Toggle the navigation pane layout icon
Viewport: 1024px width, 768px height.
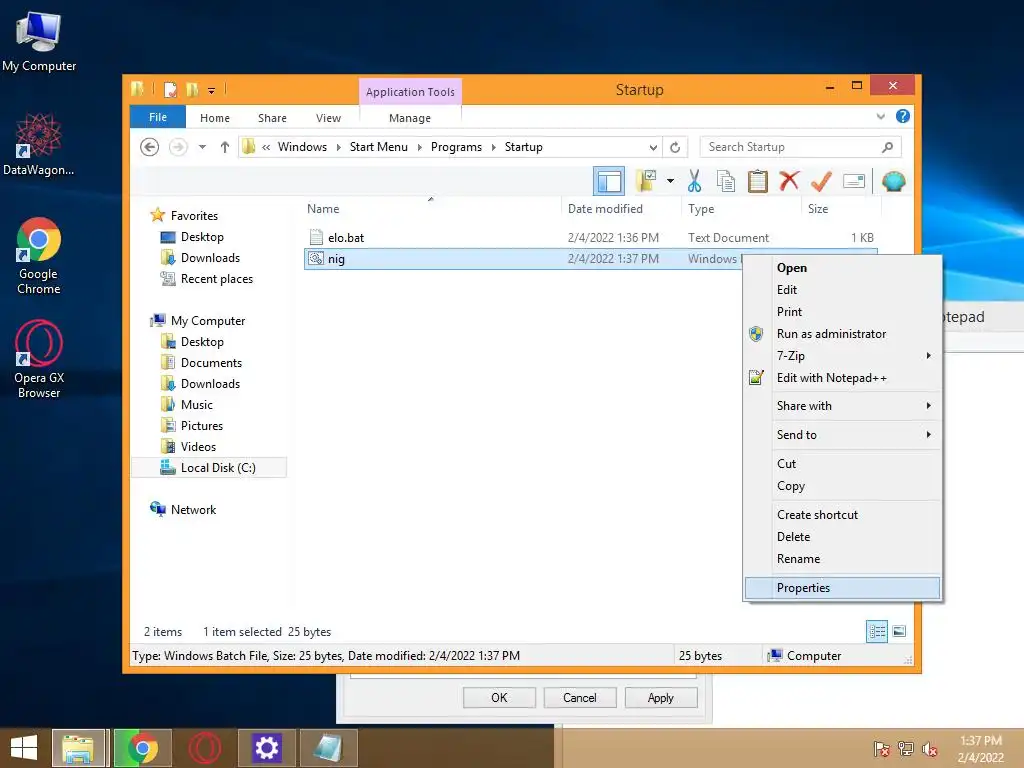pyautogui.click(x=609, y=181)
